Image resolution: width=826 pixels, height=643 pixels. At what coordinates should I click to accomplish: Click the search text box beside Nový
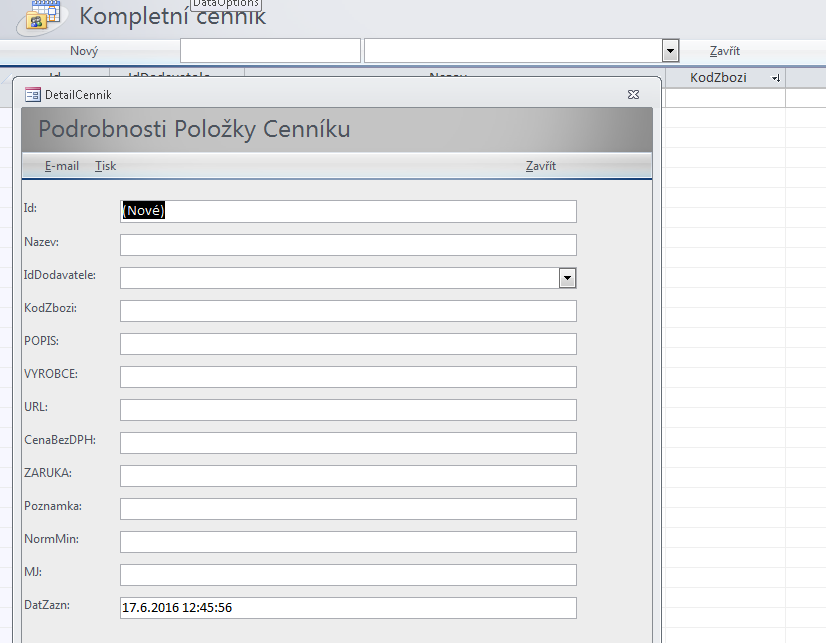[269, 51]
